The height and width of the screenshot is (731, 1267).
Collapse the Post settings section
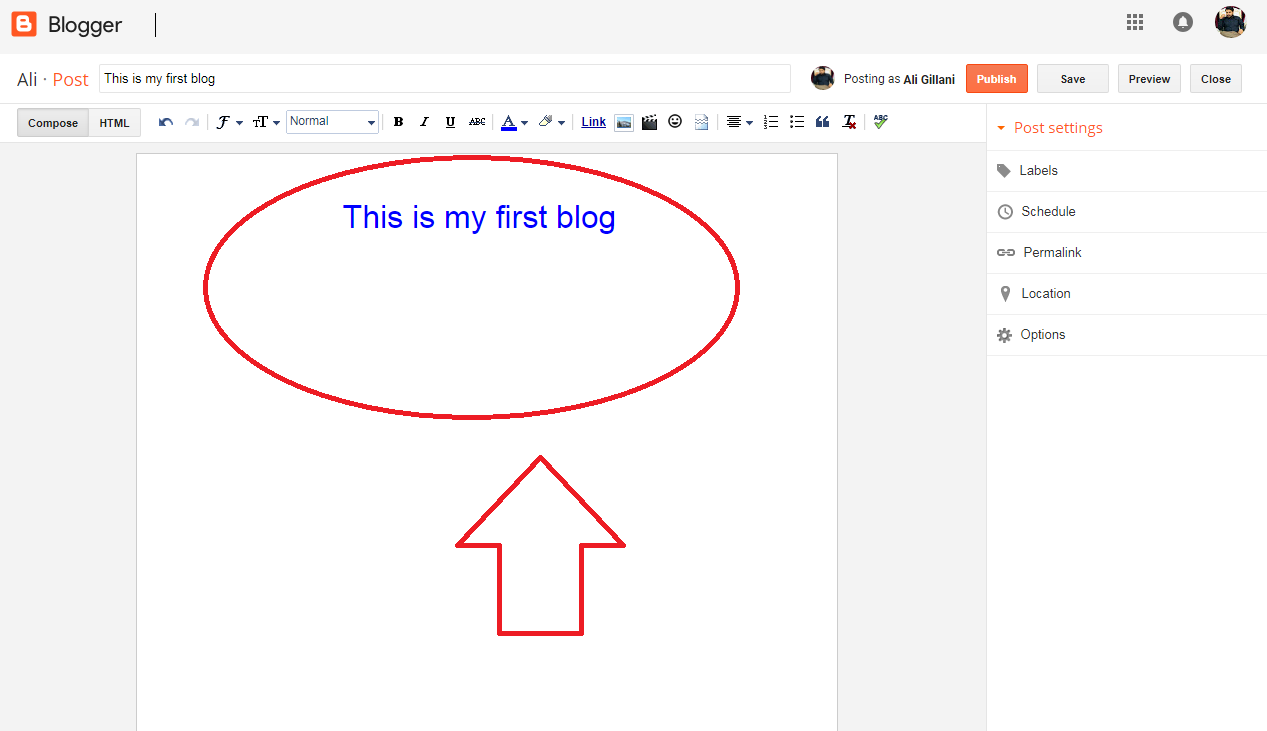point(1001,127)
